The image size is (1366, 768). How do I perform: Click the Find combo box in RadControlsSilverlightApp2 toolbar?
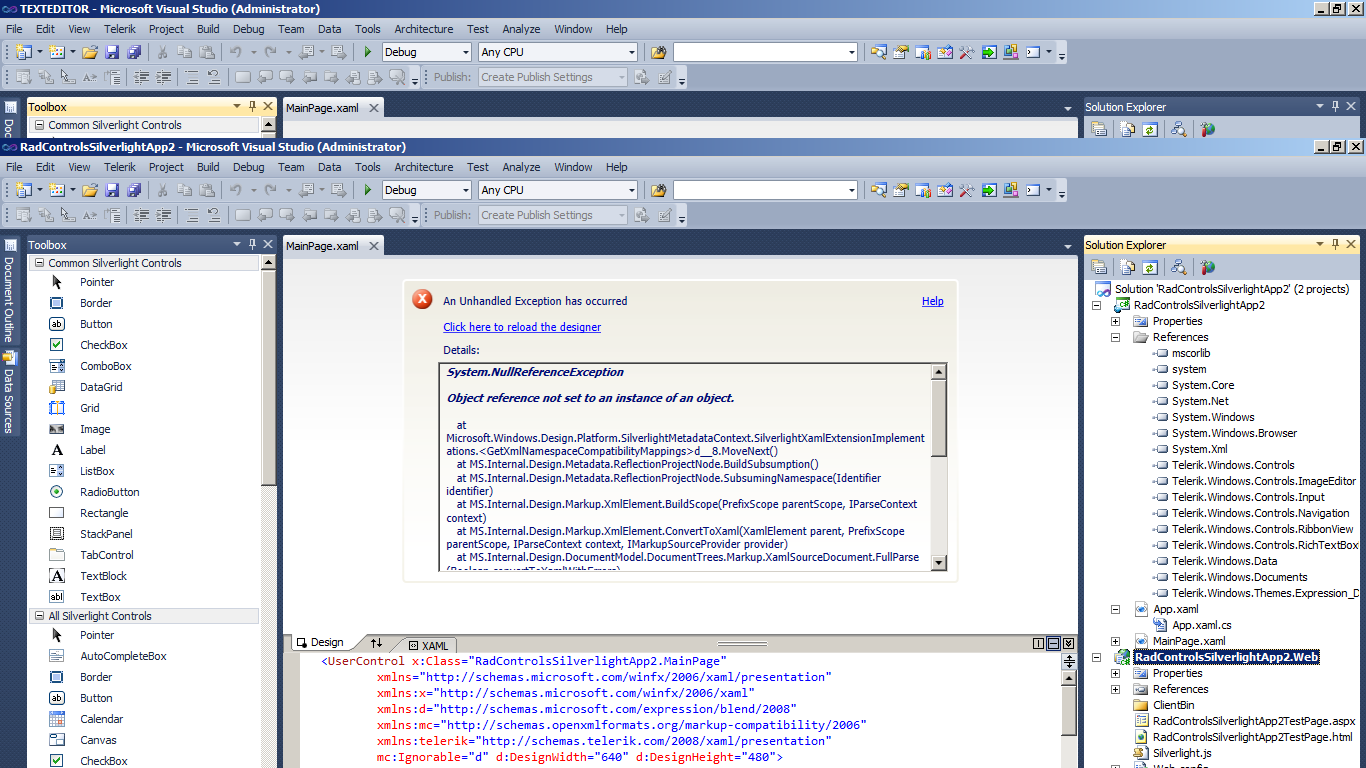click(x=766, y=190)
